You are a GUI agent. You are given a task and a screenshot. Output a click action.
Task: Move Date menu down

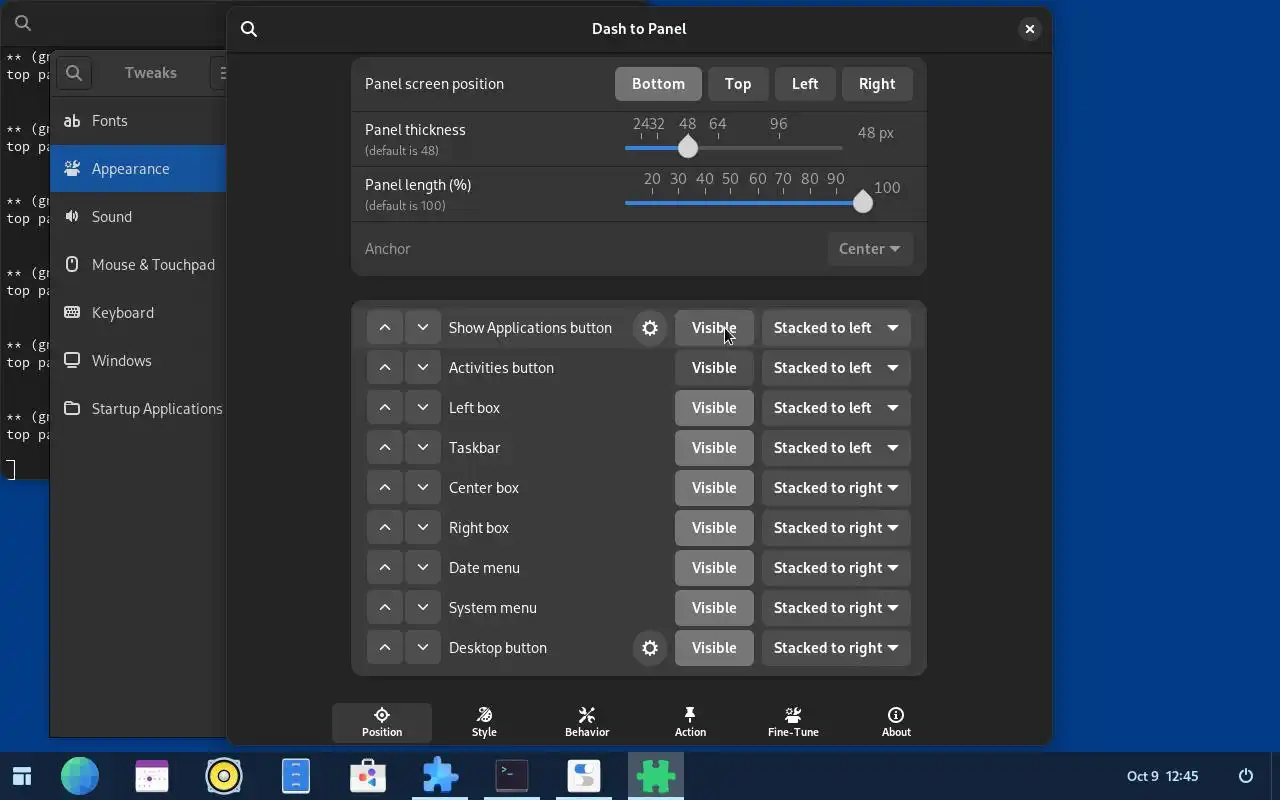pos(423,568)
